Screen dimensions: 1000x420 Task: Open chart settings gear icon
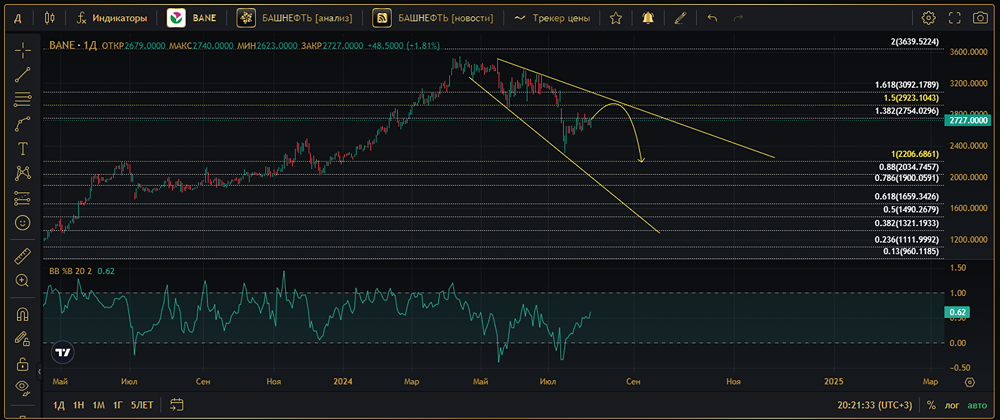click(929, 18)
